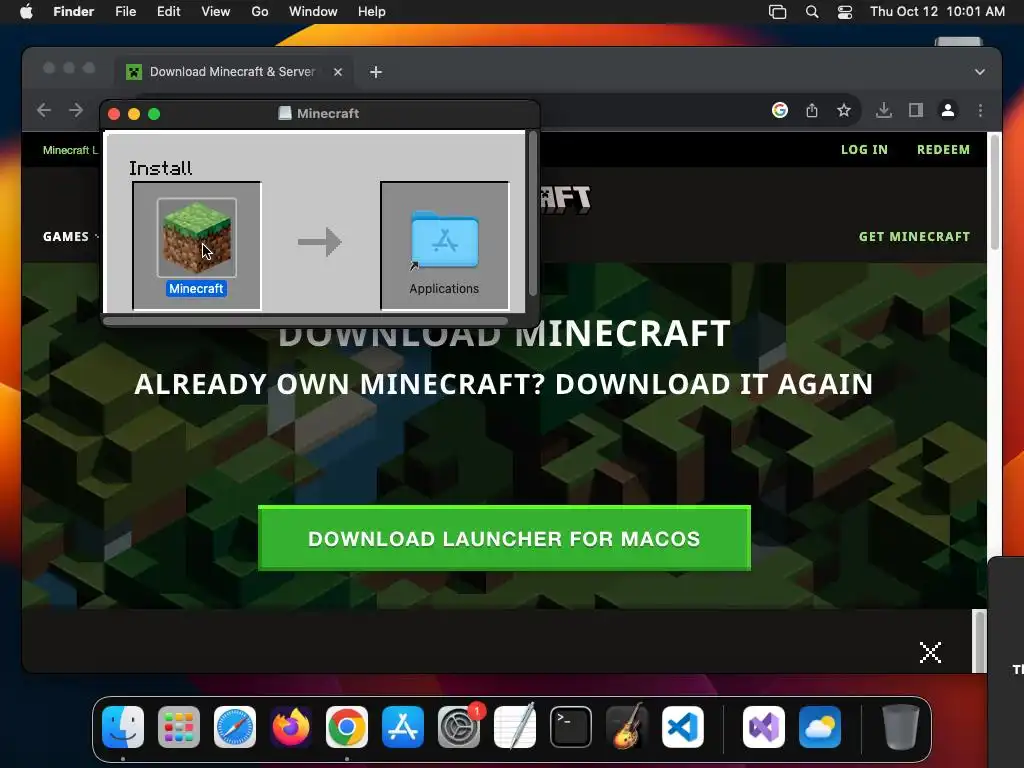This screenshot has height=768, width=1024.
Task: Launch Firefox from the Dock
Action: coord(291,727)
